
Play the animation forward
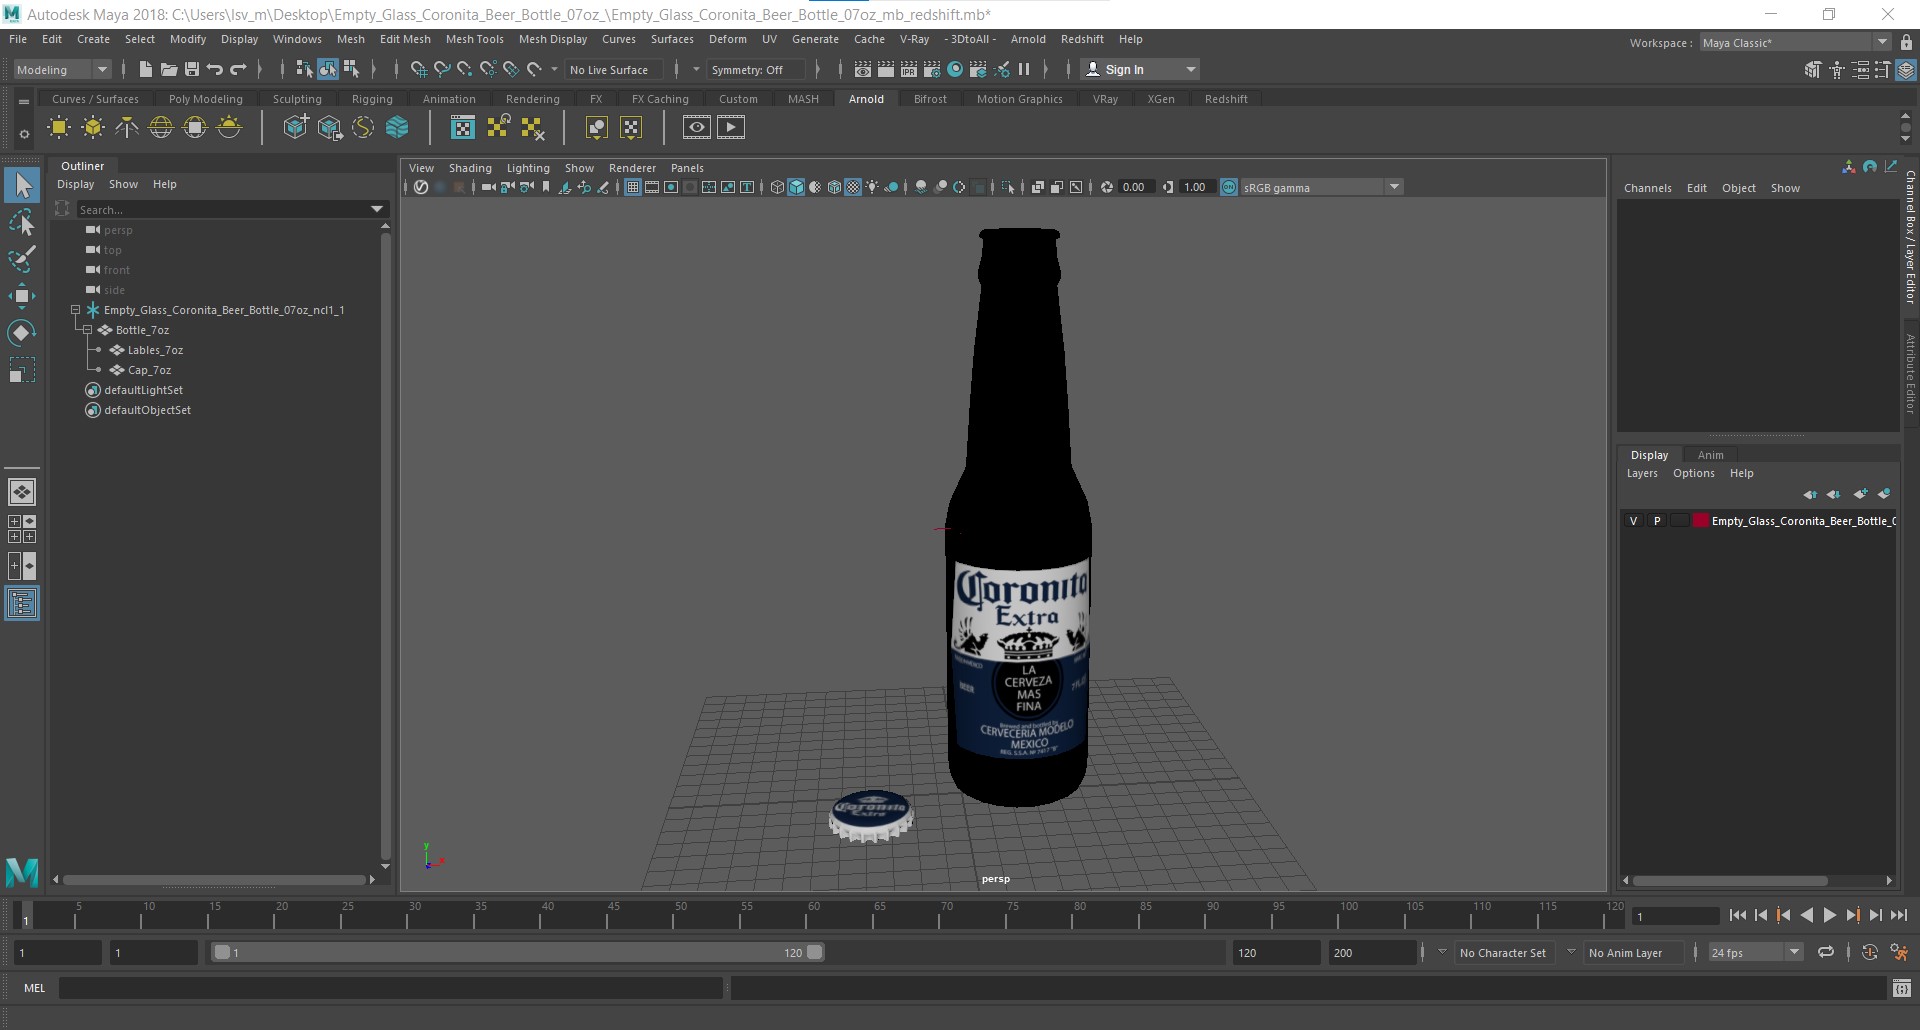(x=1829, y=915)
